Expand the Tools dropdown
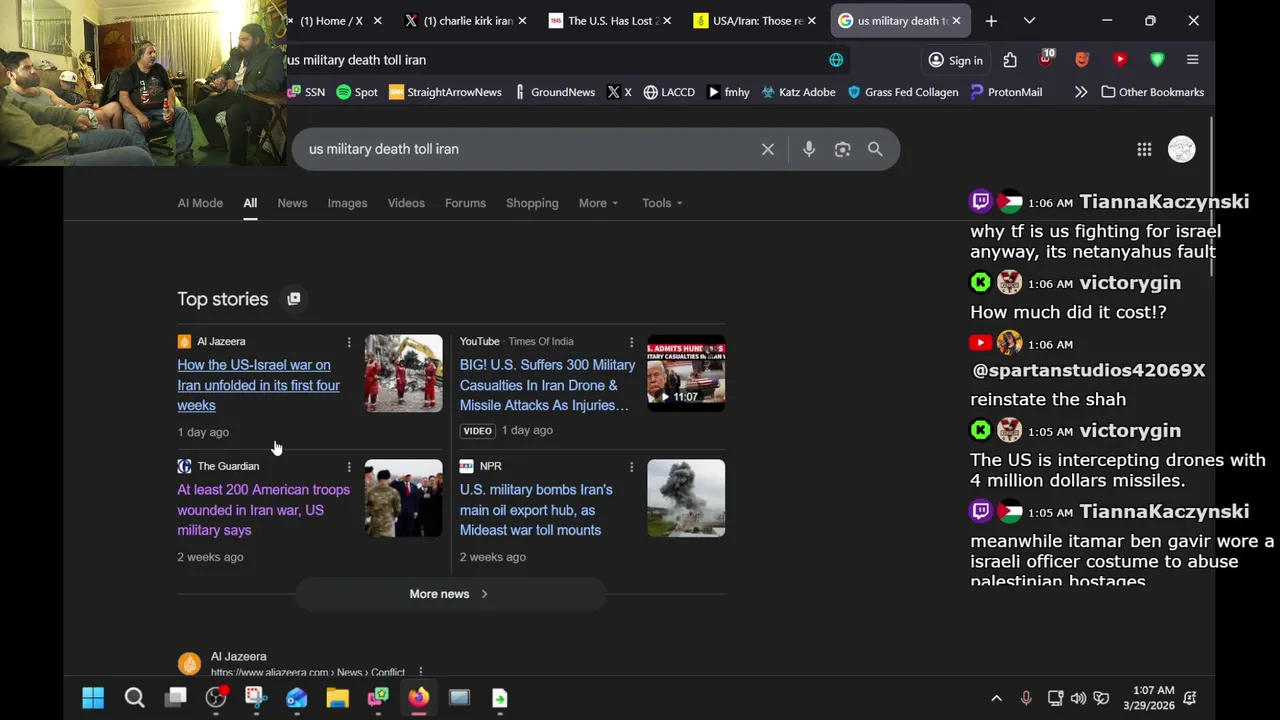This screenshot has width=1280, height=720. click(x=662, y=203)
